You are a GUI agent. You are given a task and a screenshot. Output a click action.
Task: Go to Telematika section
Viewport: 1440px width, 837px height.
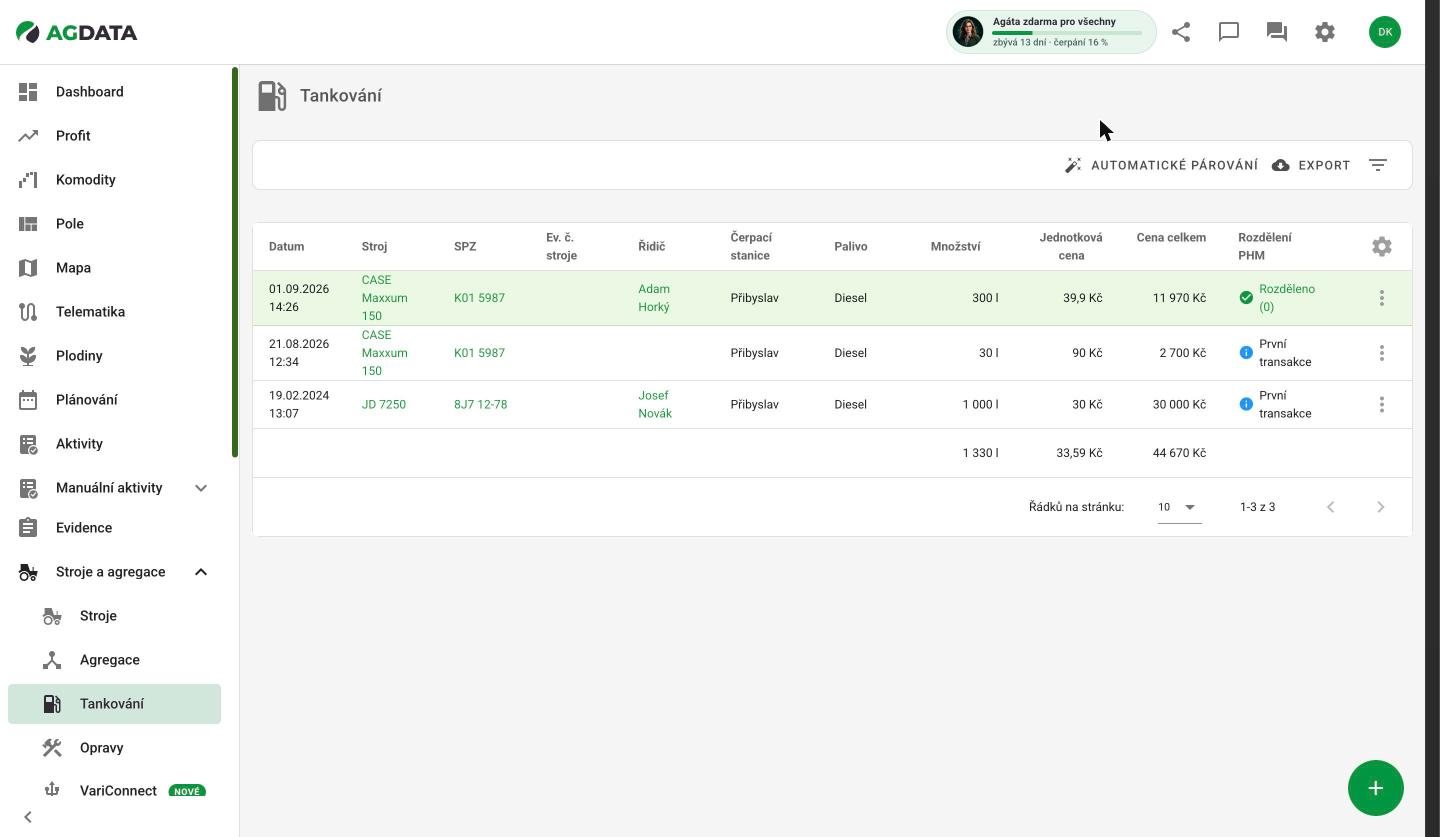(x=114, y=312)
